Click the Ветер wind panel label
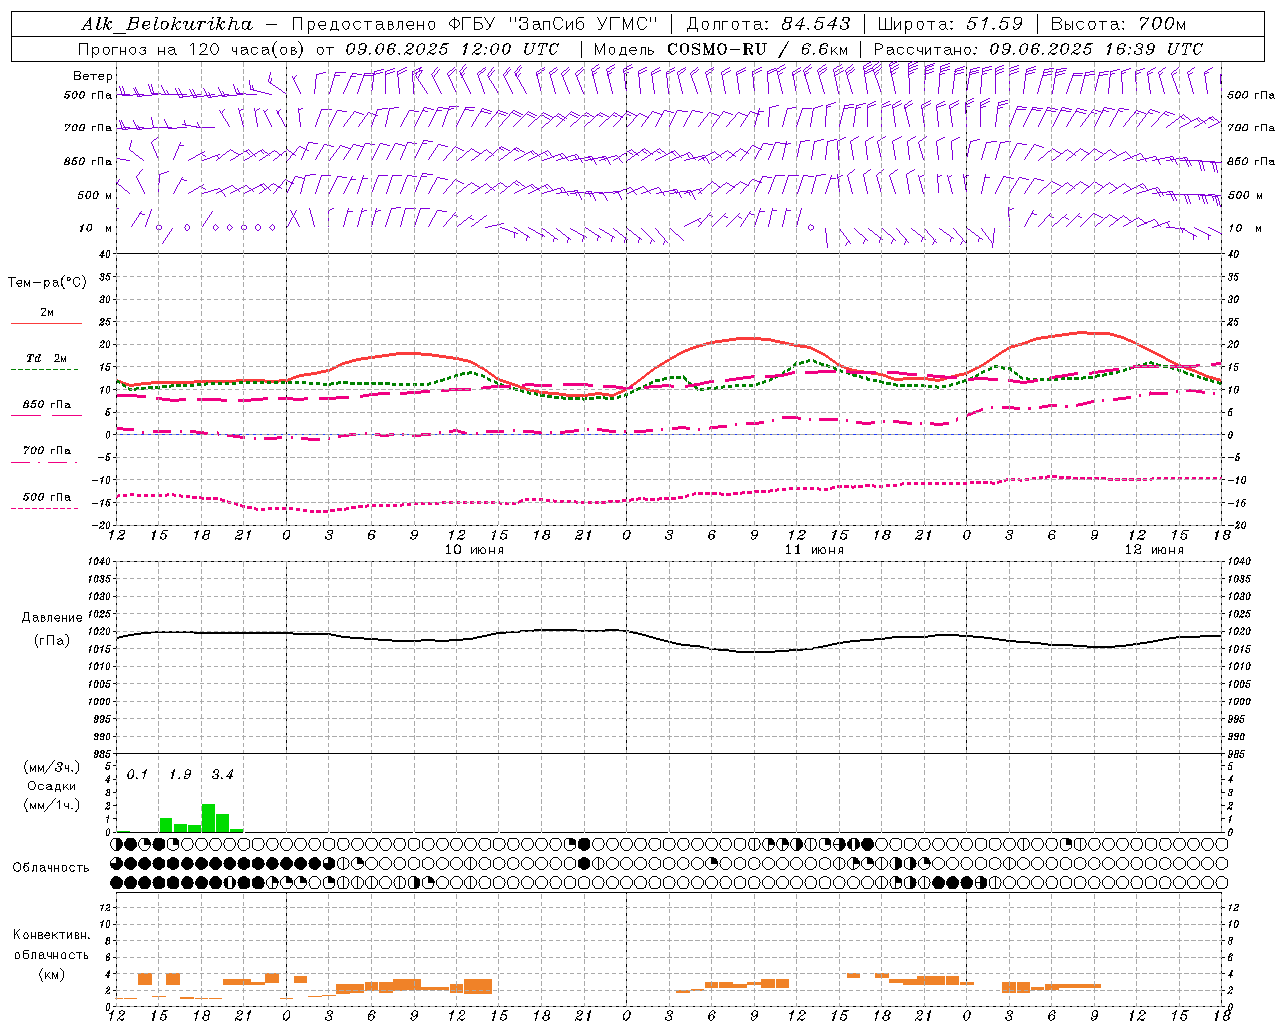The height and width of the screenshot is (1024, 1280). (x=92, y=76)
